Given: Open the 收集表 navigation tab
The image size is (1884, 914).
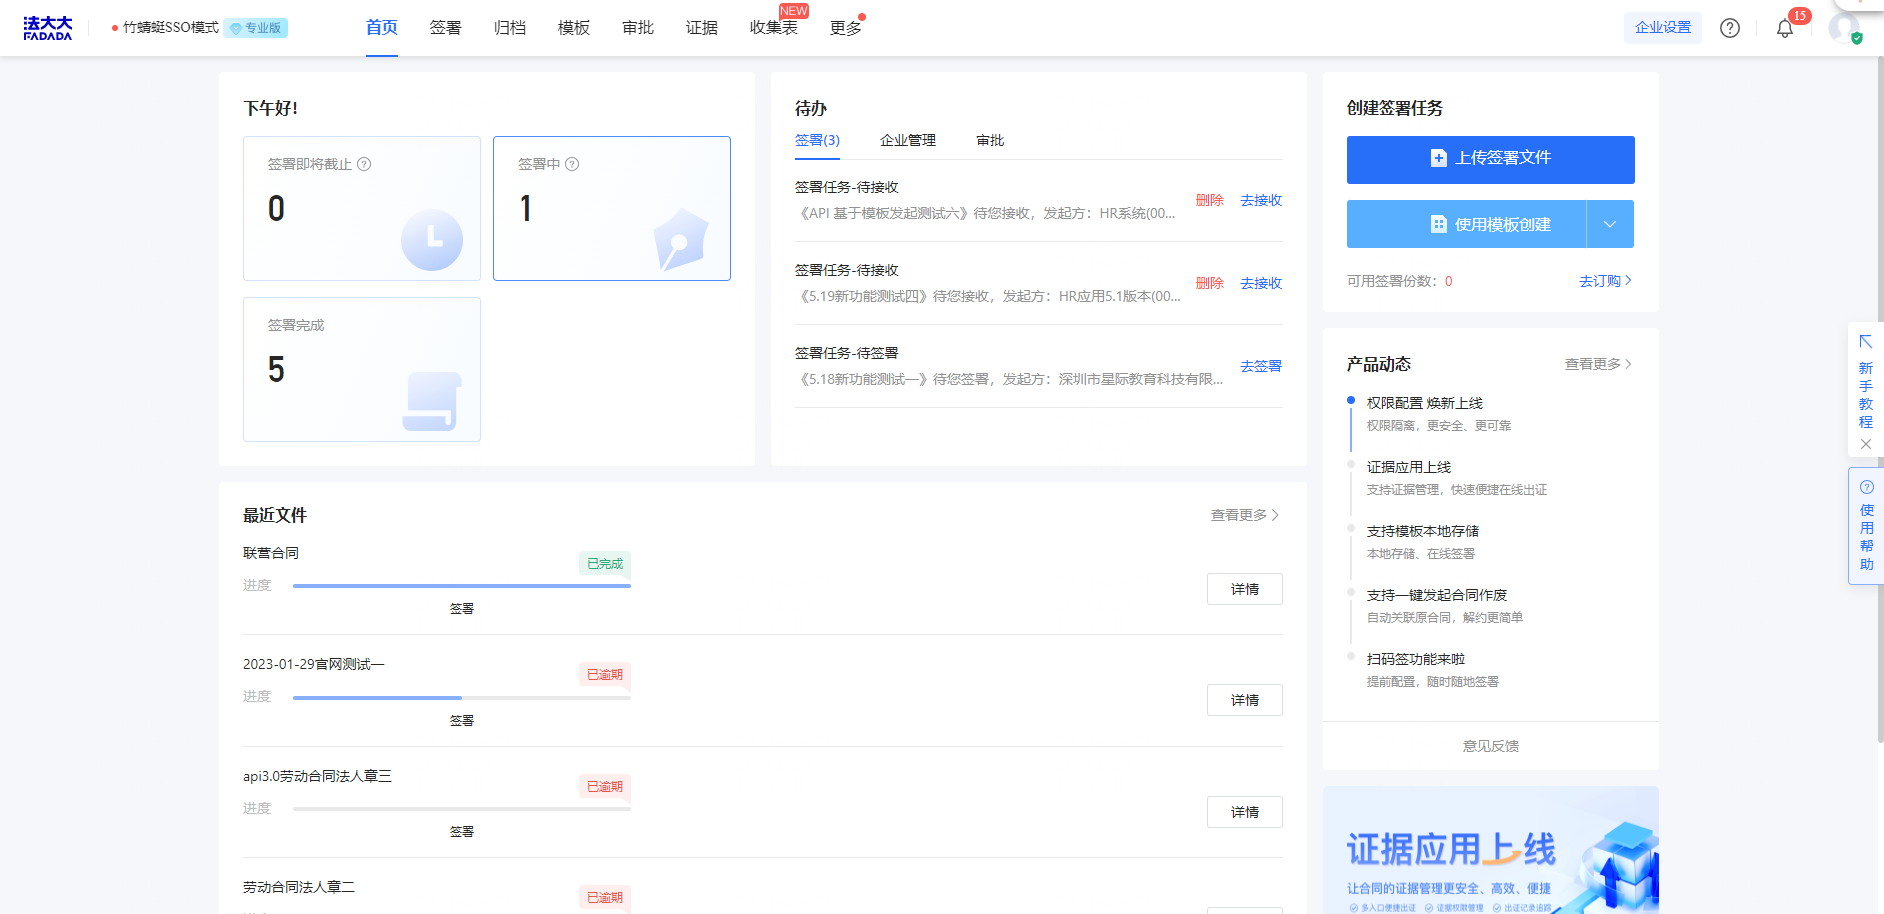Looking at the screenshot, I should click(x=774, y=28).
